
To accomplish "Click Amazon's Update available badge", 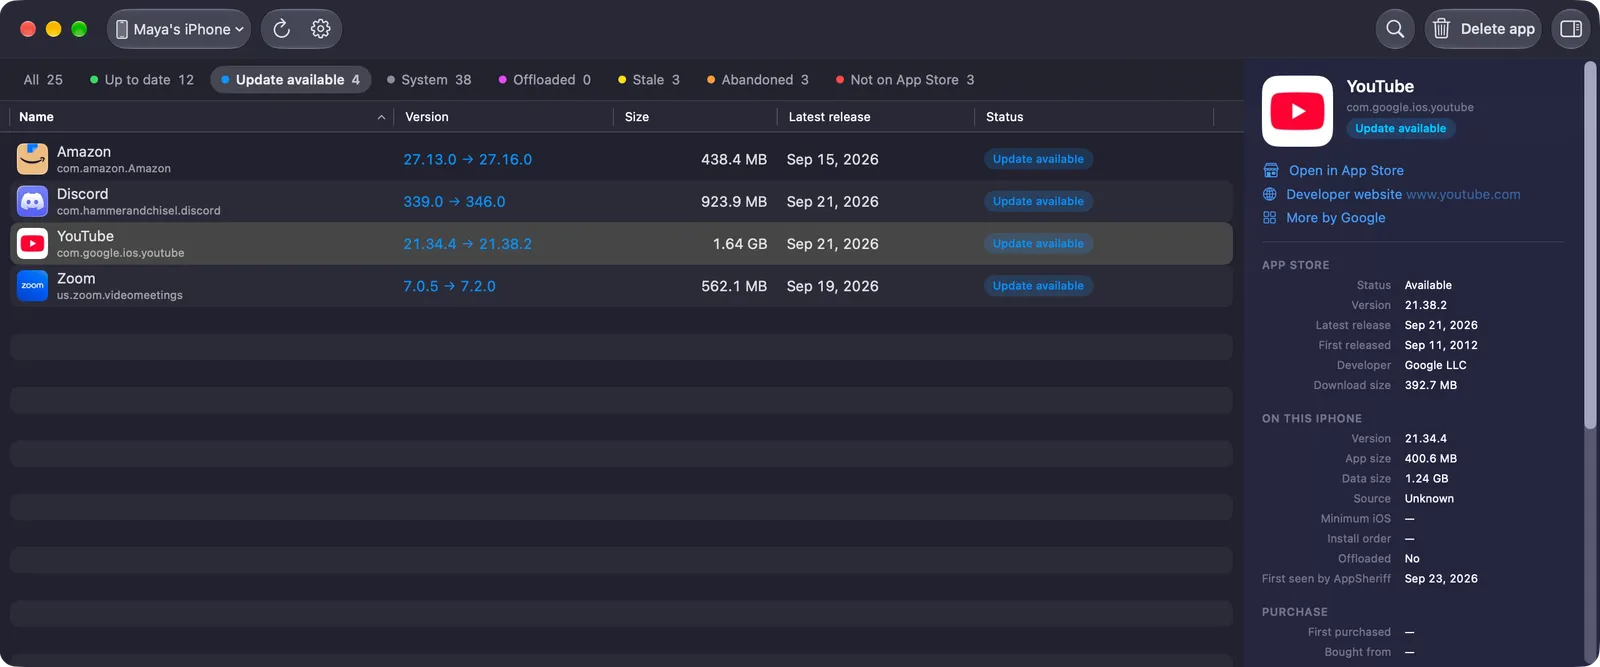I will pos(1038,159).
